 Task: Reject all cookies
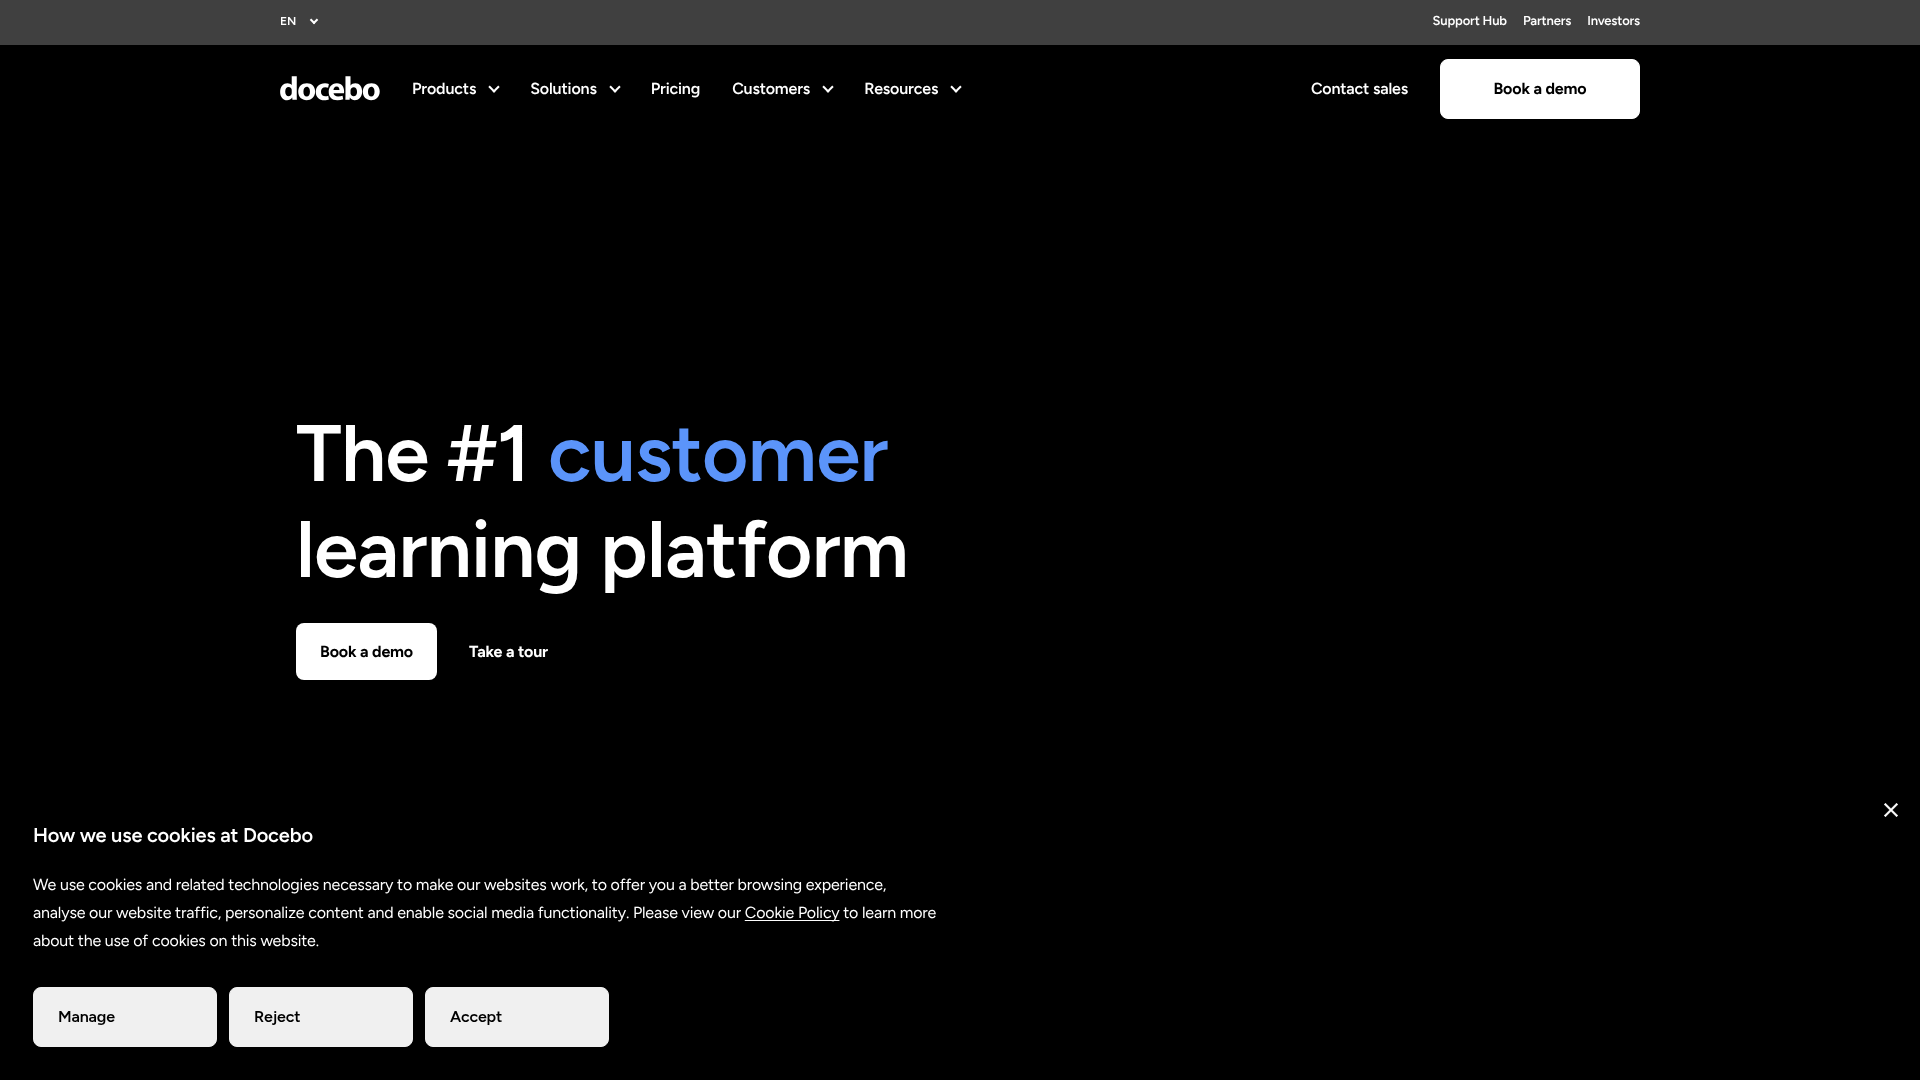point(320,1016)
